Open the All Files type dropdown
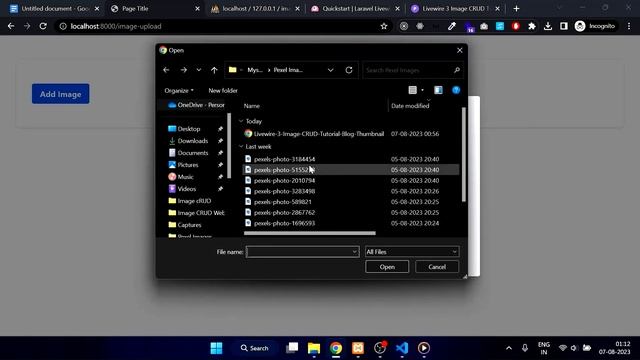This screenshot has height=360, width=640. pyautogui.click(x=412, y=252)
